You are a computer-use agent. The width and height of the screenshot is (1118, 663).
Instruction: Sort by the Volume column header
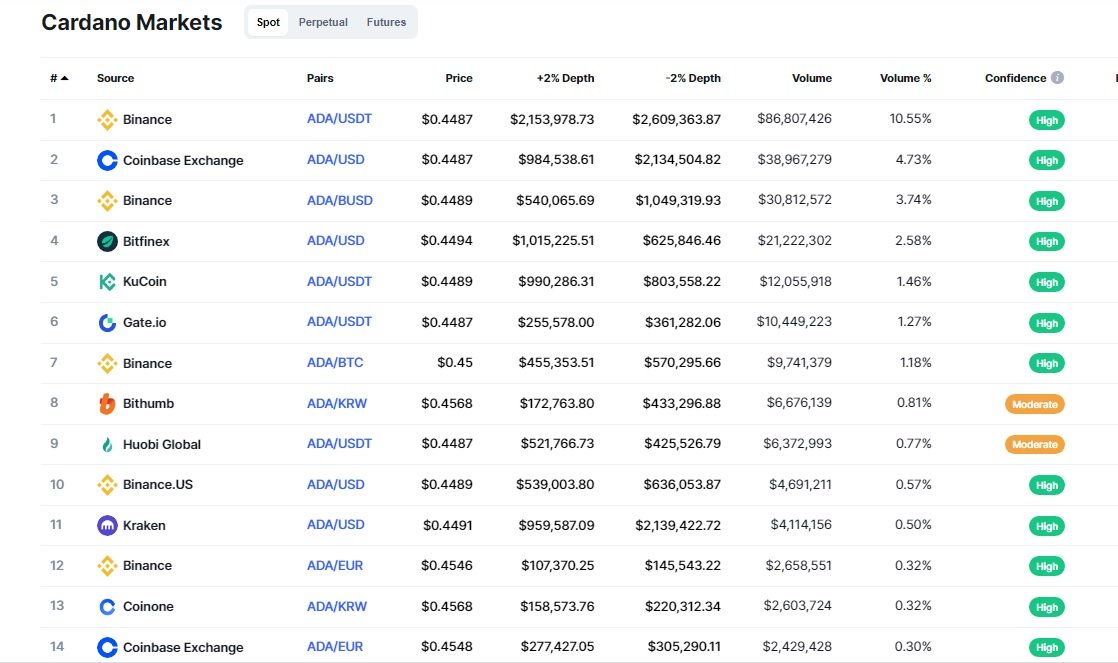tap(812, 78)
